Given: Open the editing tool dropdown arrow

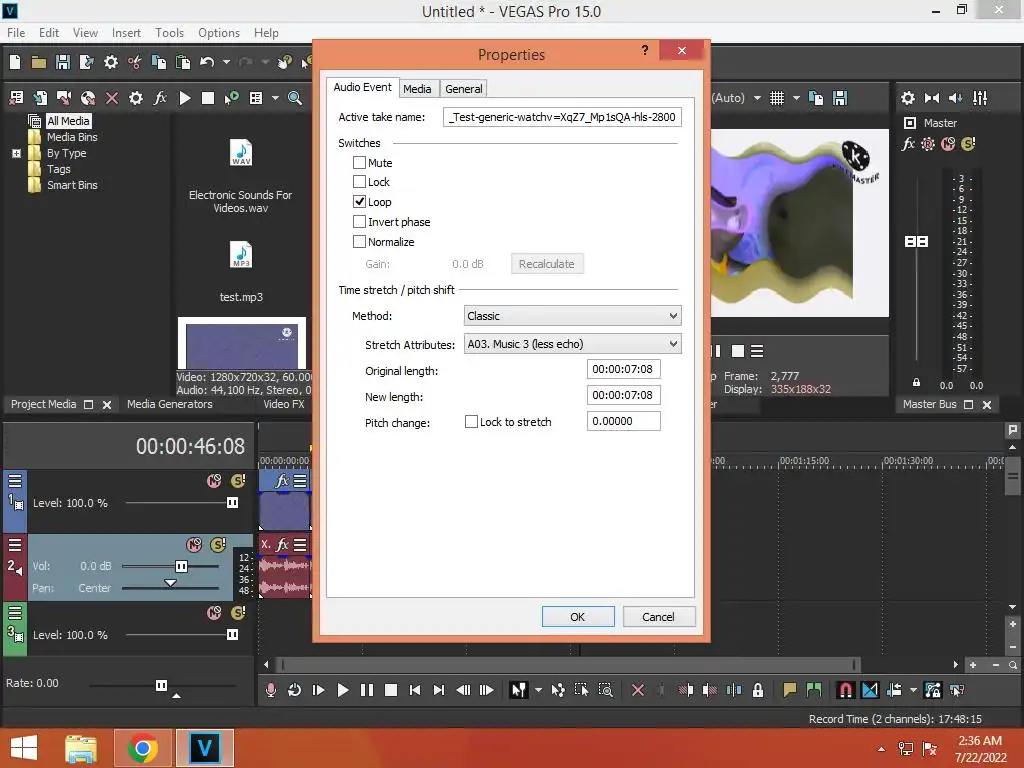Looking at the screenshot, I should 538,690.
